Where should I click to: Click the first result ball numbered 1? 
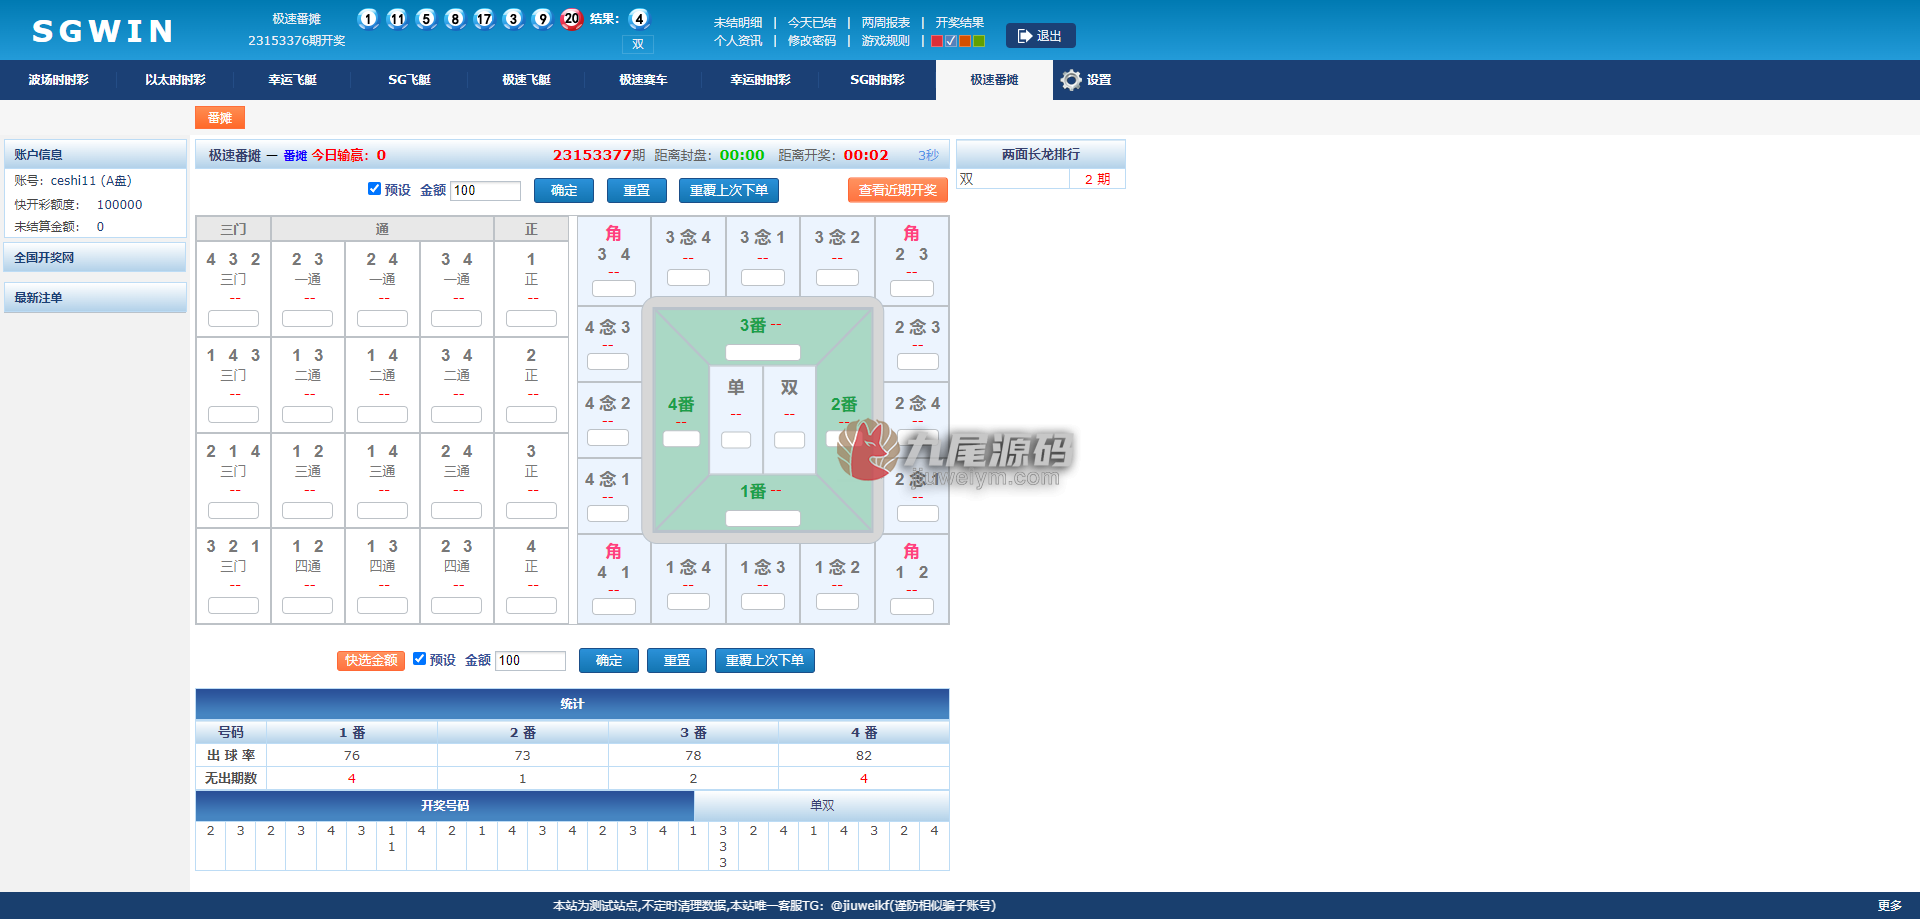pos(368,18)
